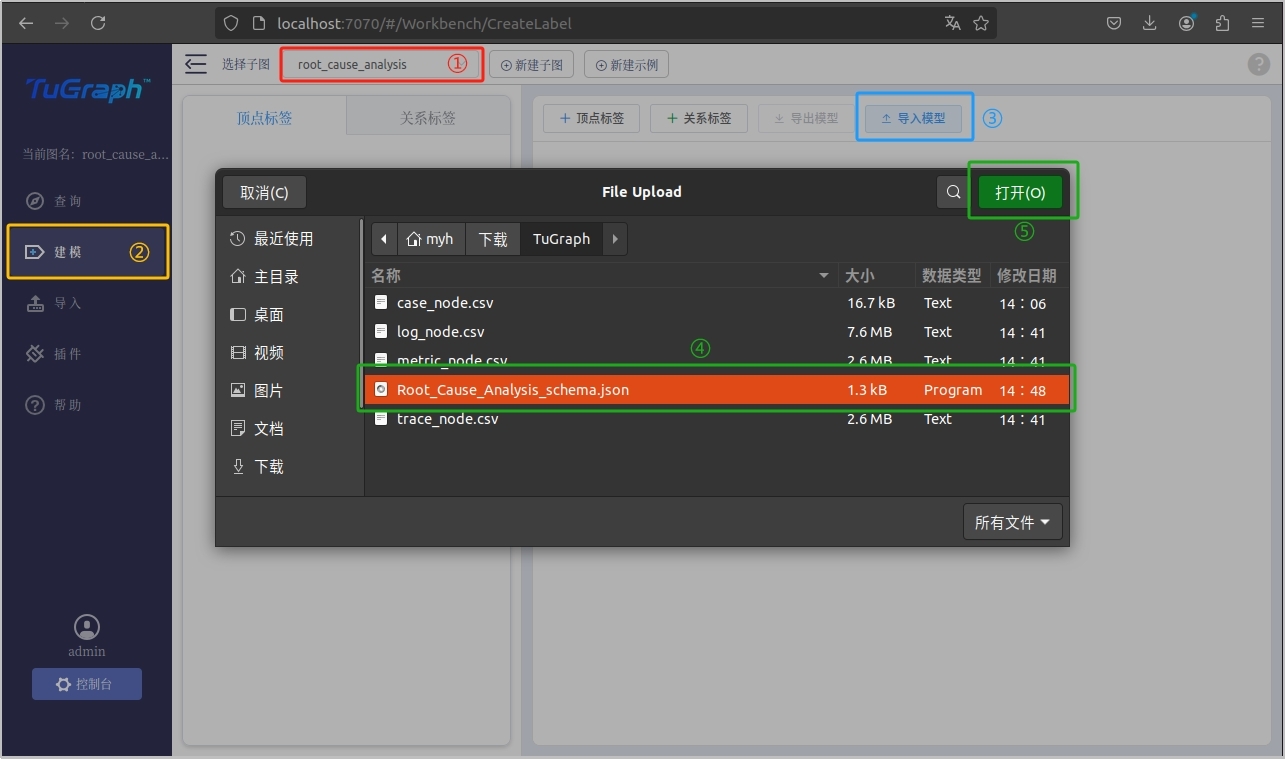Open the 查询 sidebar menu item
This screenshot has width=1286, height=760.
(x=68, y=202)
